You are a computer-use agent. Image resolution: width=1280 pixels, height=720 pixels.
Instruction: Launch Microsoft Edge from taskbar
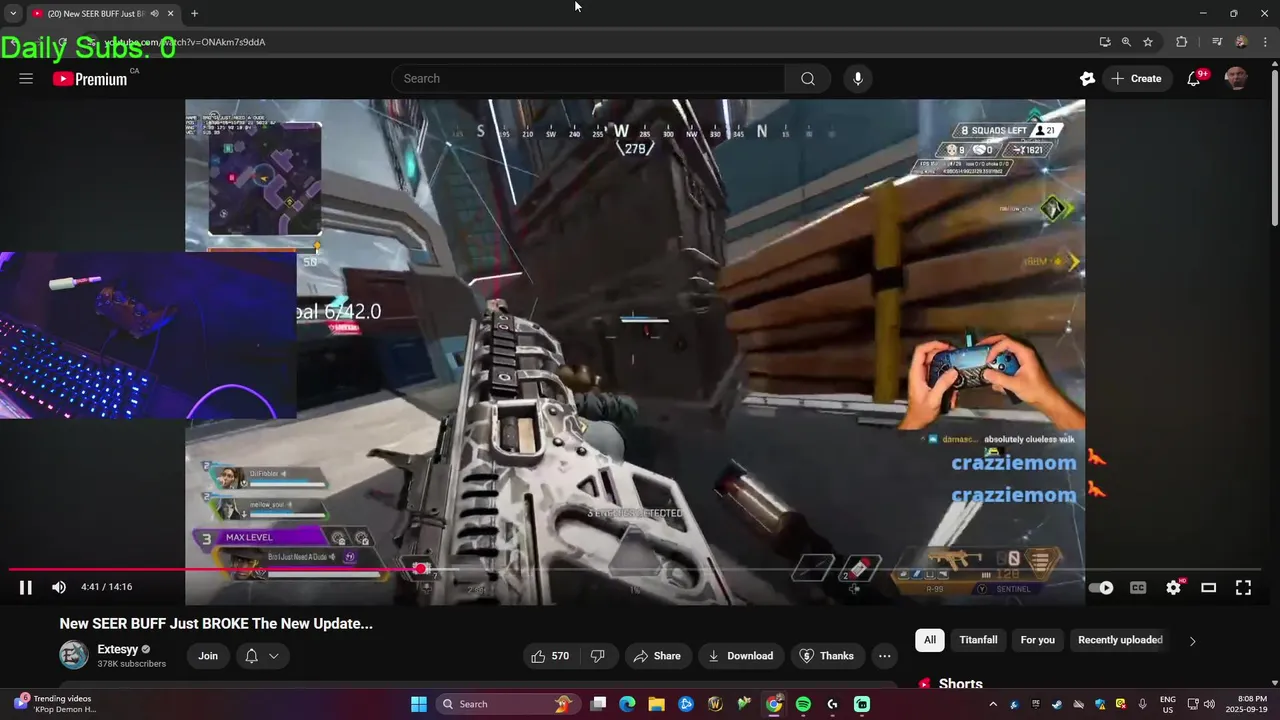[627, 704]
